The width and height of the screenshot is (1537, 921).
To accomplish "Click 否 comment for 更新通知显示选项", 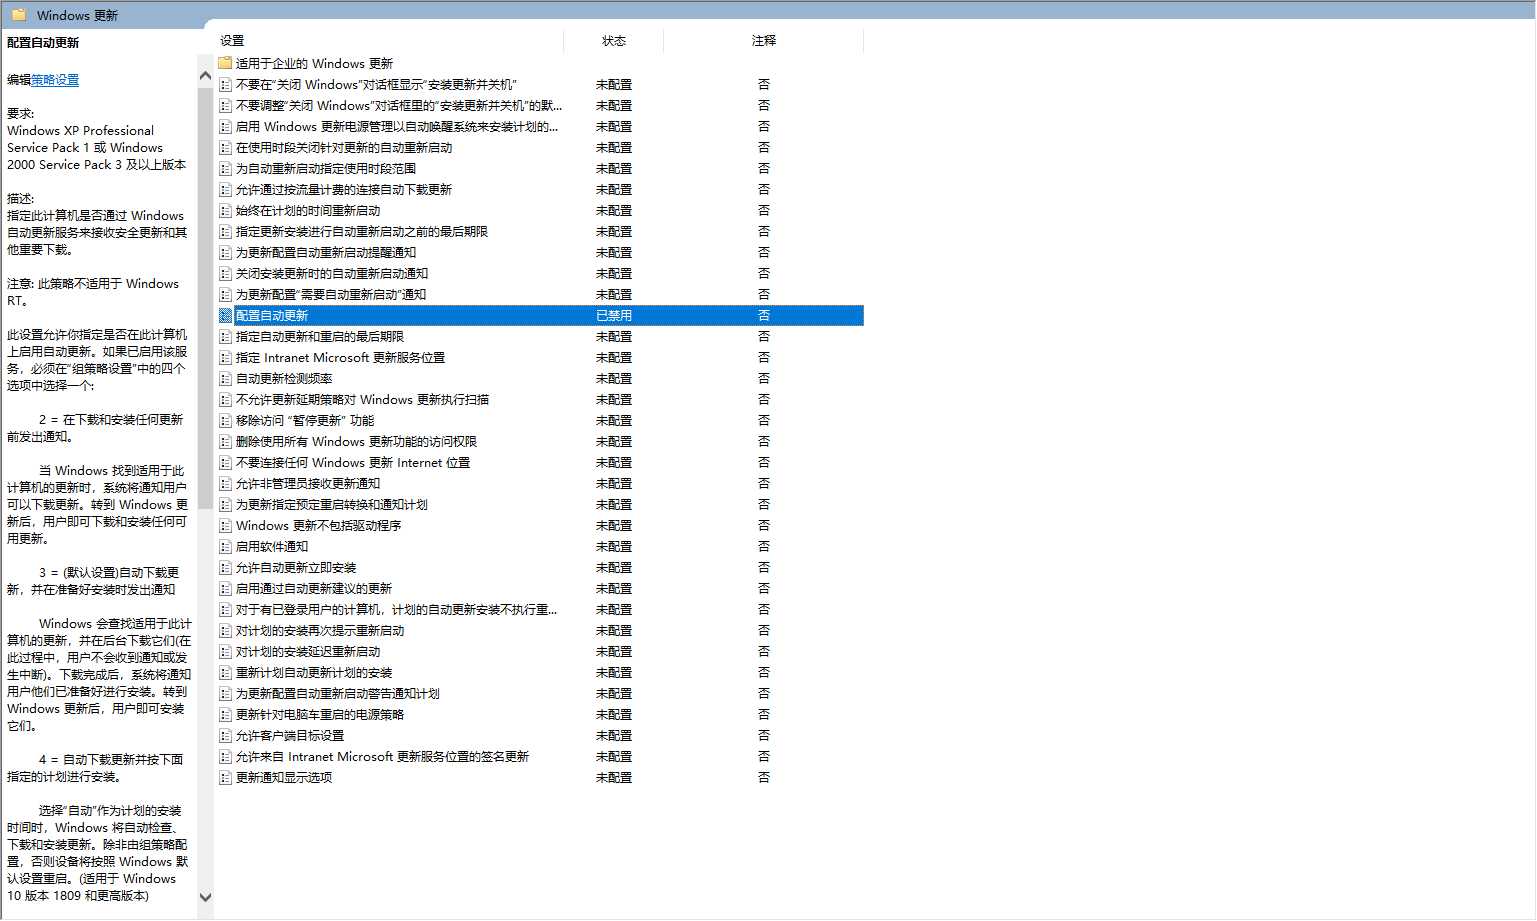I will 764,777.
